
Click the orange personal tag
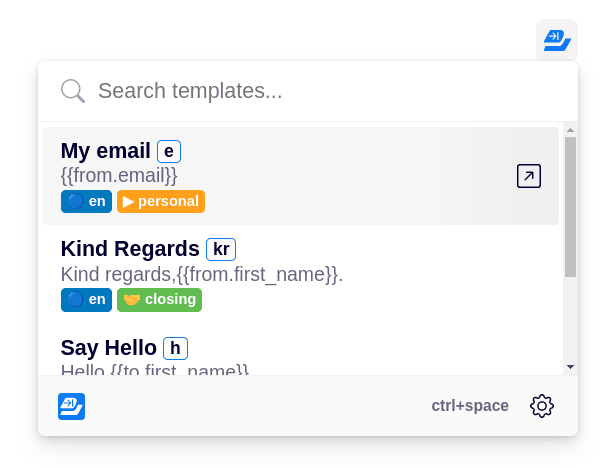click(161, 201)
